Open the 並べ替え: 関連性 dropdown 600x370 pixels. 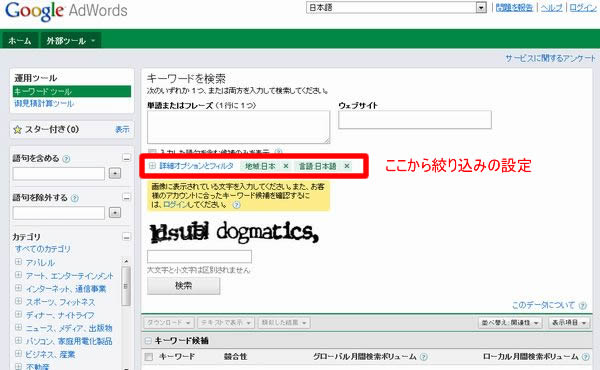tap(510, 323)
